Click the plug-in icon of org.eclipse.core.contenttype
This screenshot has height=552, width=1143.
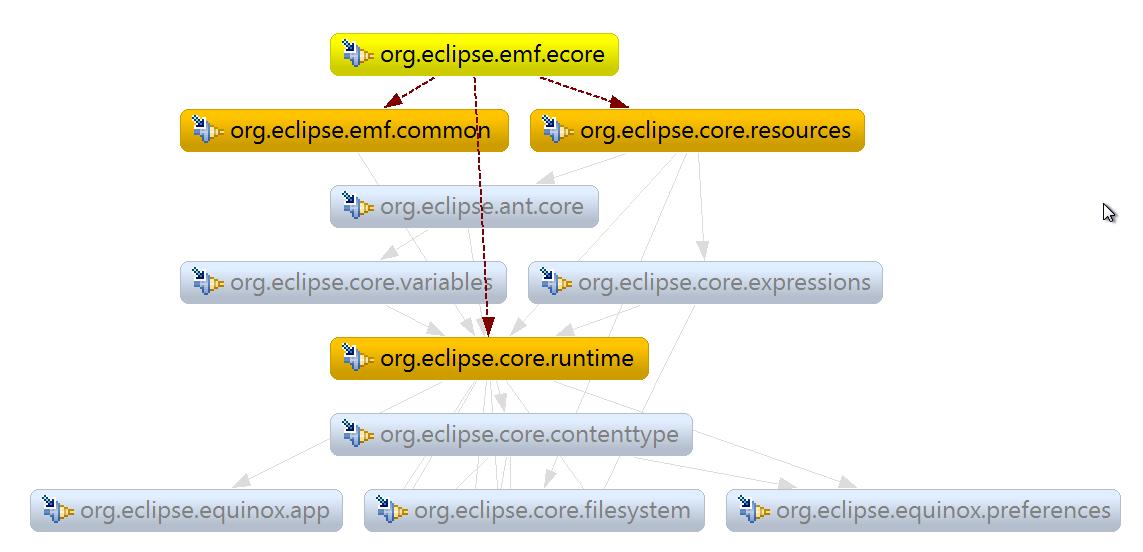[357, 435]
